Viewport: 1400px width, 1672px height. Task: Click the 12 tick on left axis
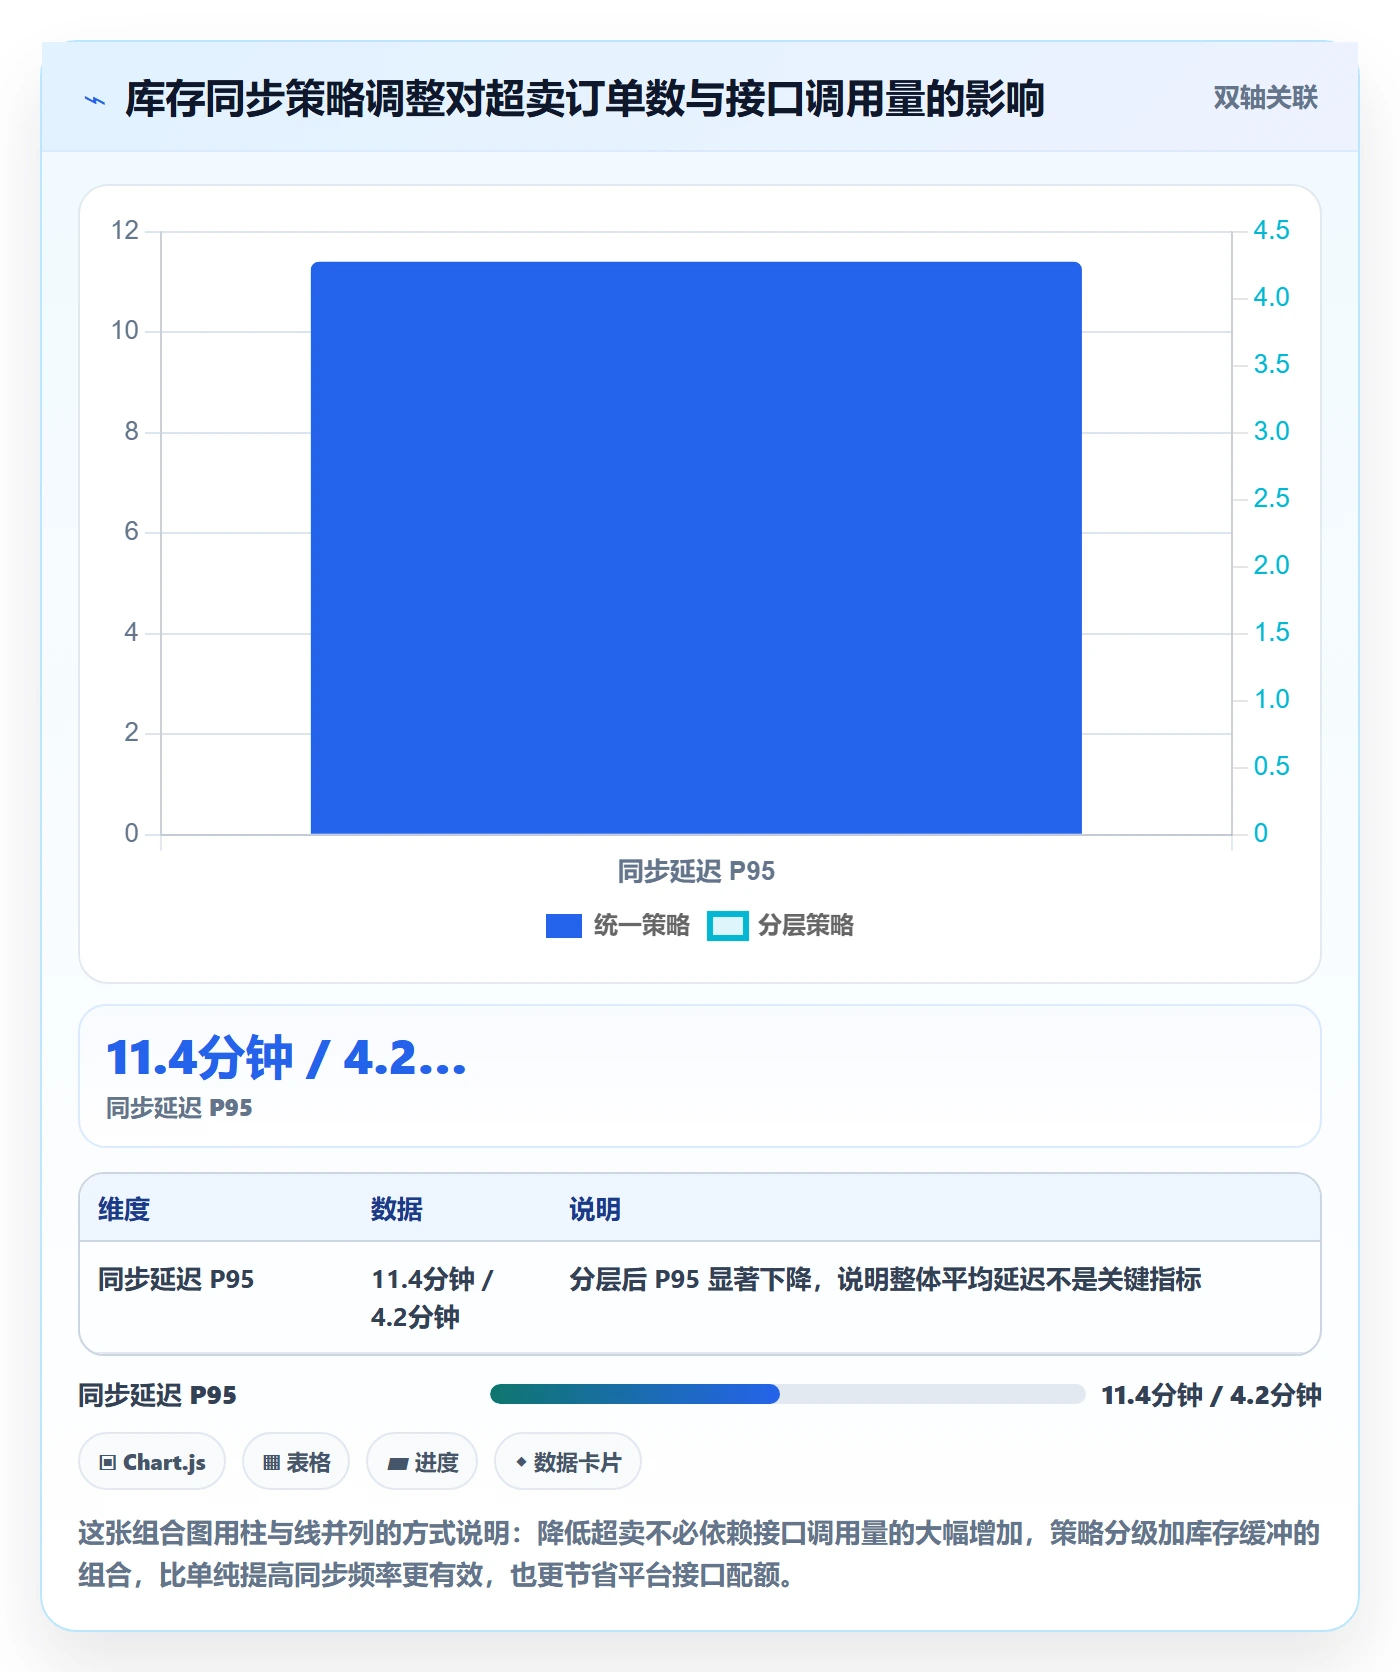click(x=125, y=230)
